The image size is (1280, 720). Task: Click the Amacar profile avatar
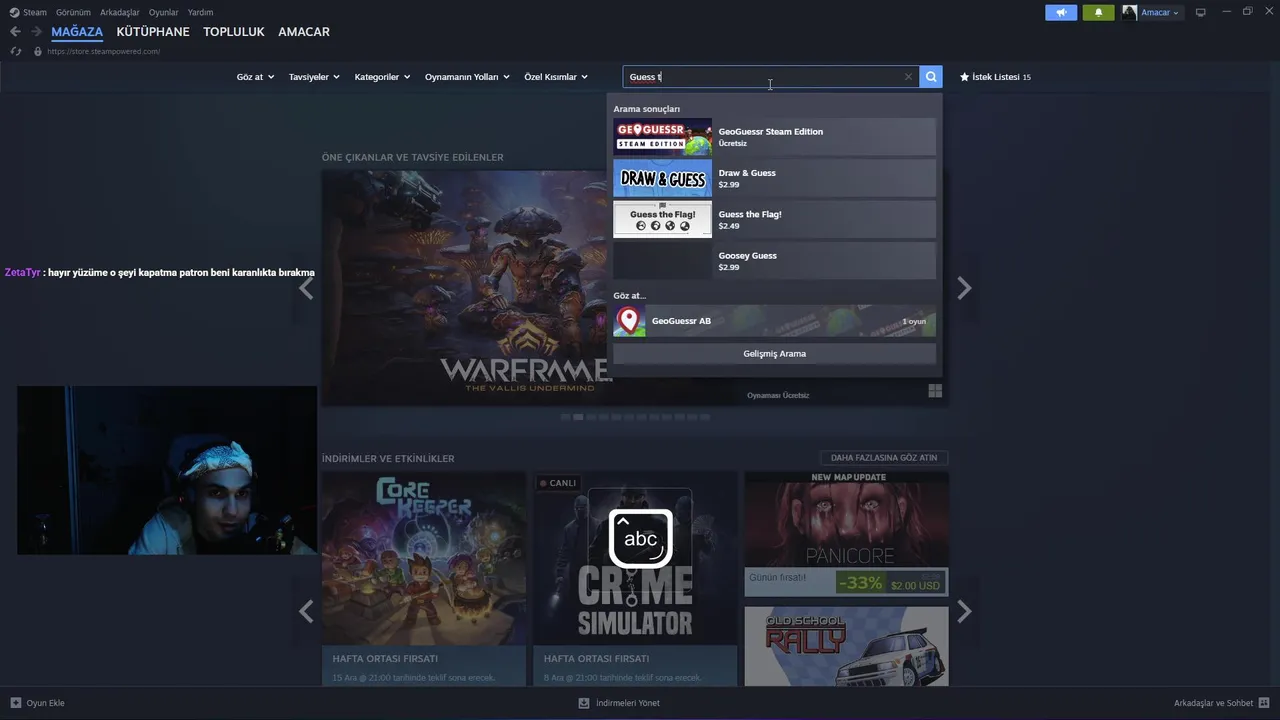tap(1129, 12)
